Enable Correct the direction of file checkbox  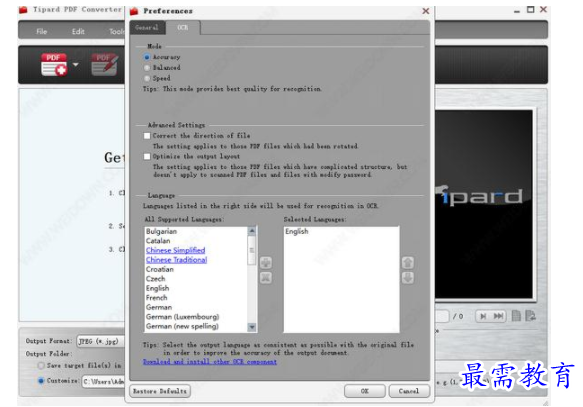coord(147,136)
